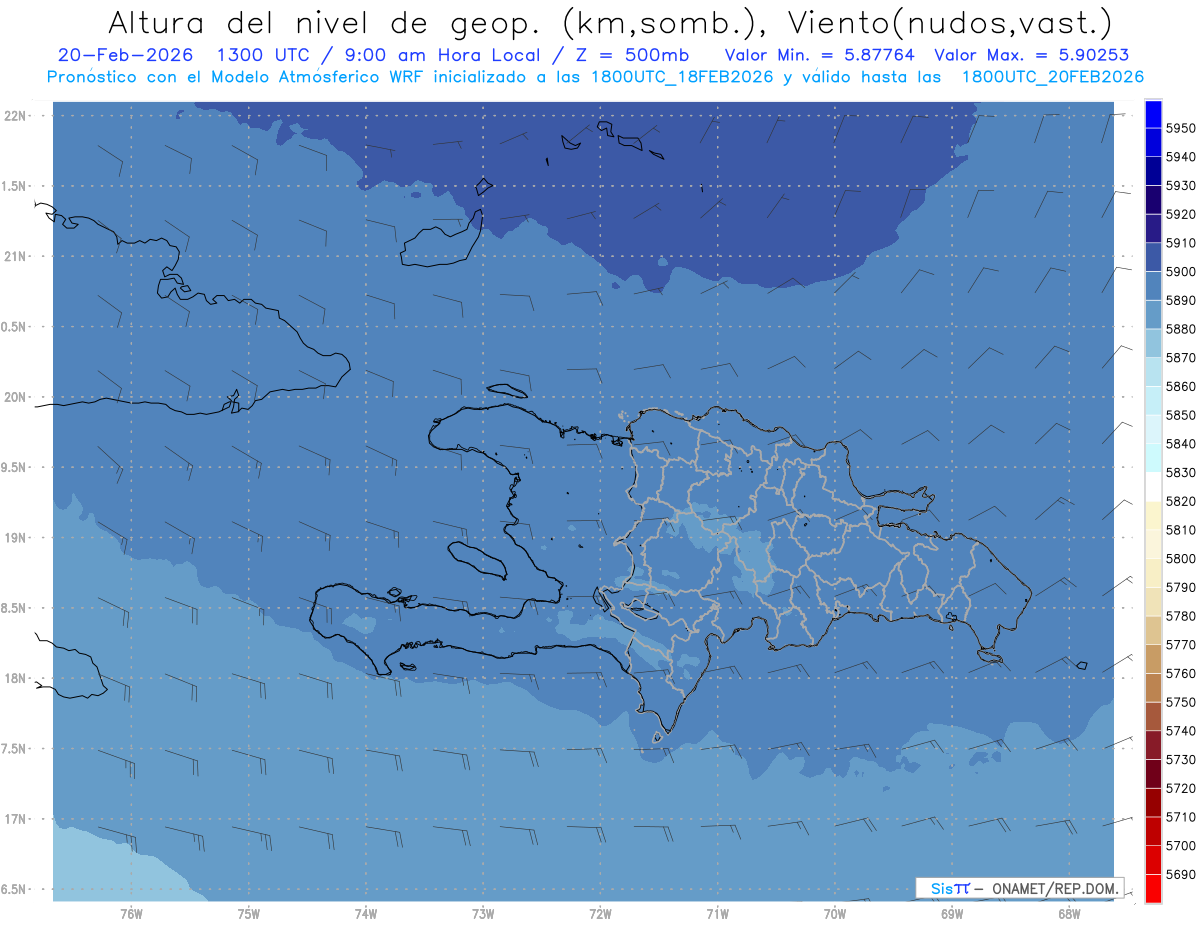This screenshot has height=927, width=1200.
Task: Pick the colorbar swatch between 5900 and 5910
Action: tap(1153, 258)
